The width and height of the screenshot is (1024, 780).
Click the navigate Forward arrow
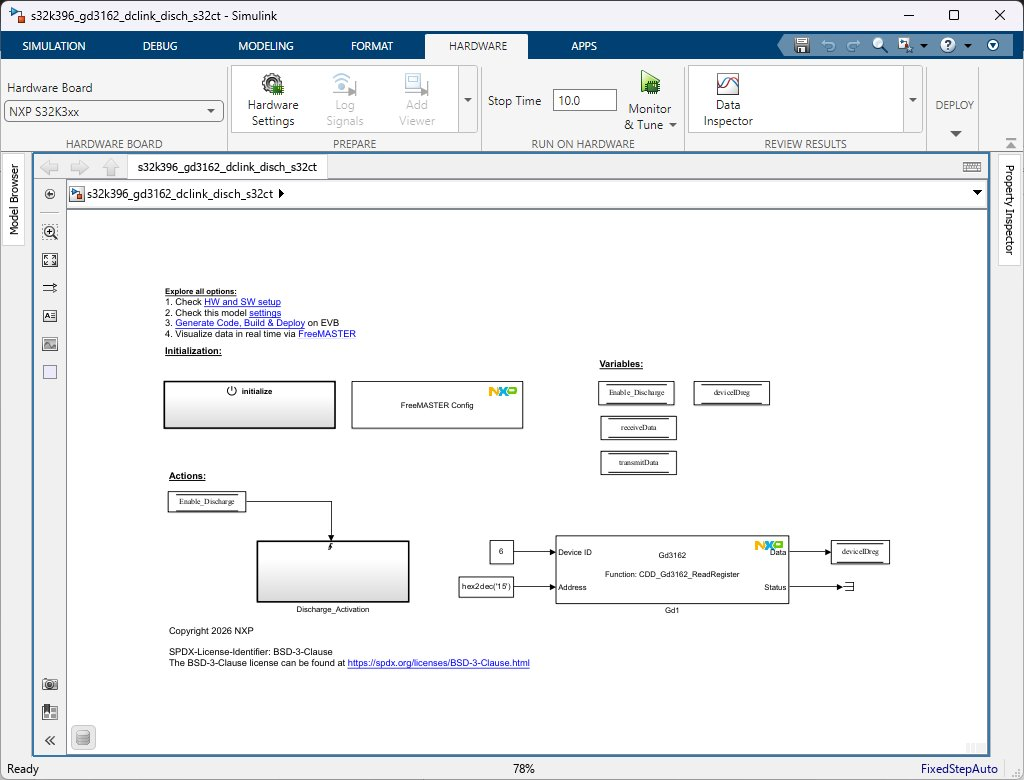80,167
